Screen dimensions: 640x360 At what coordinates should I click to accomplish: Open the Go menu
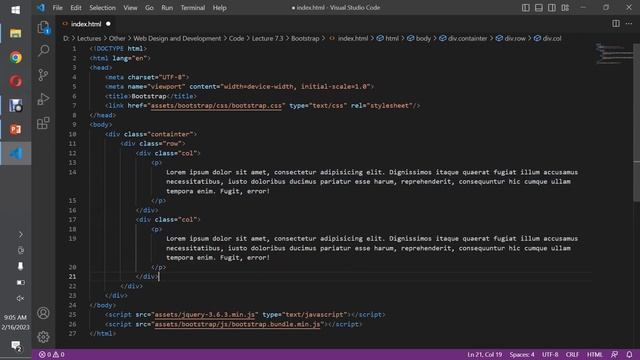(149, 8)
